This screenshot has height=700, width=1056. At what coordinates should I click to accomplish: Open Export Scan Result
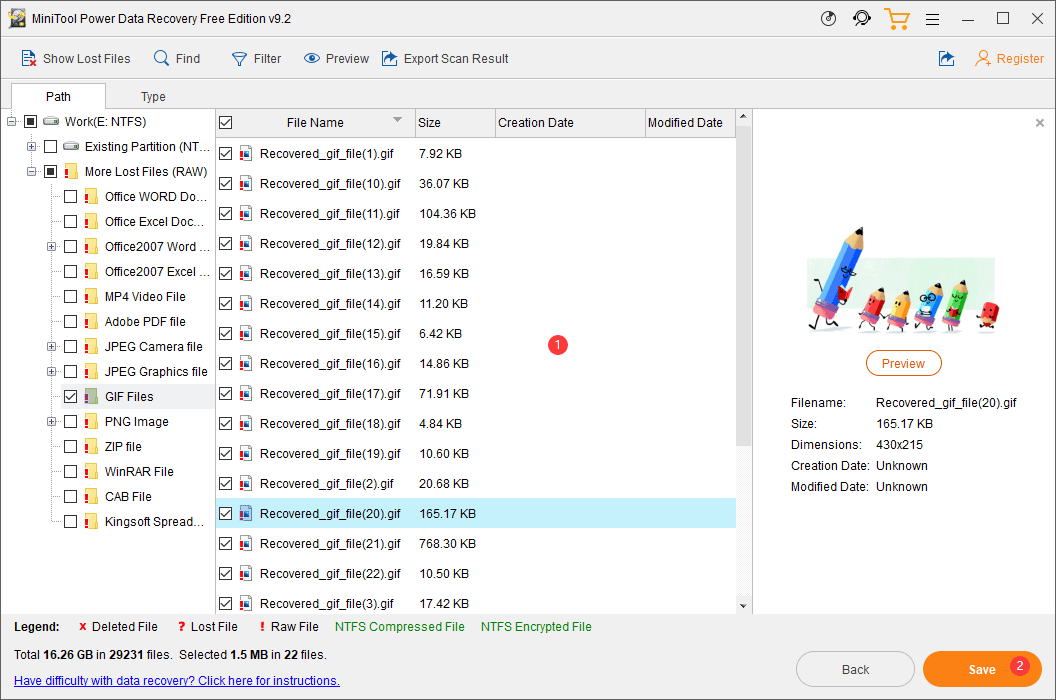pos(445,58)
